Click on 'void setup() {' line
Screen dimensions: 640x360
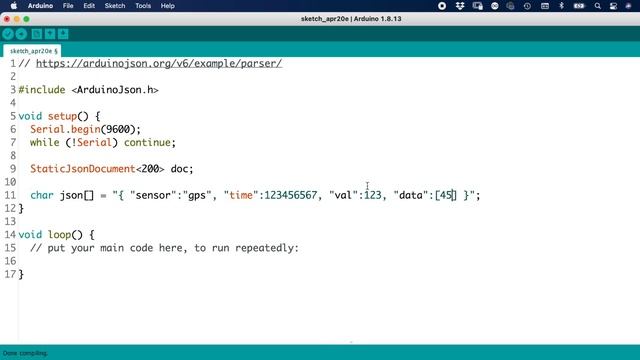click(59, 116)
